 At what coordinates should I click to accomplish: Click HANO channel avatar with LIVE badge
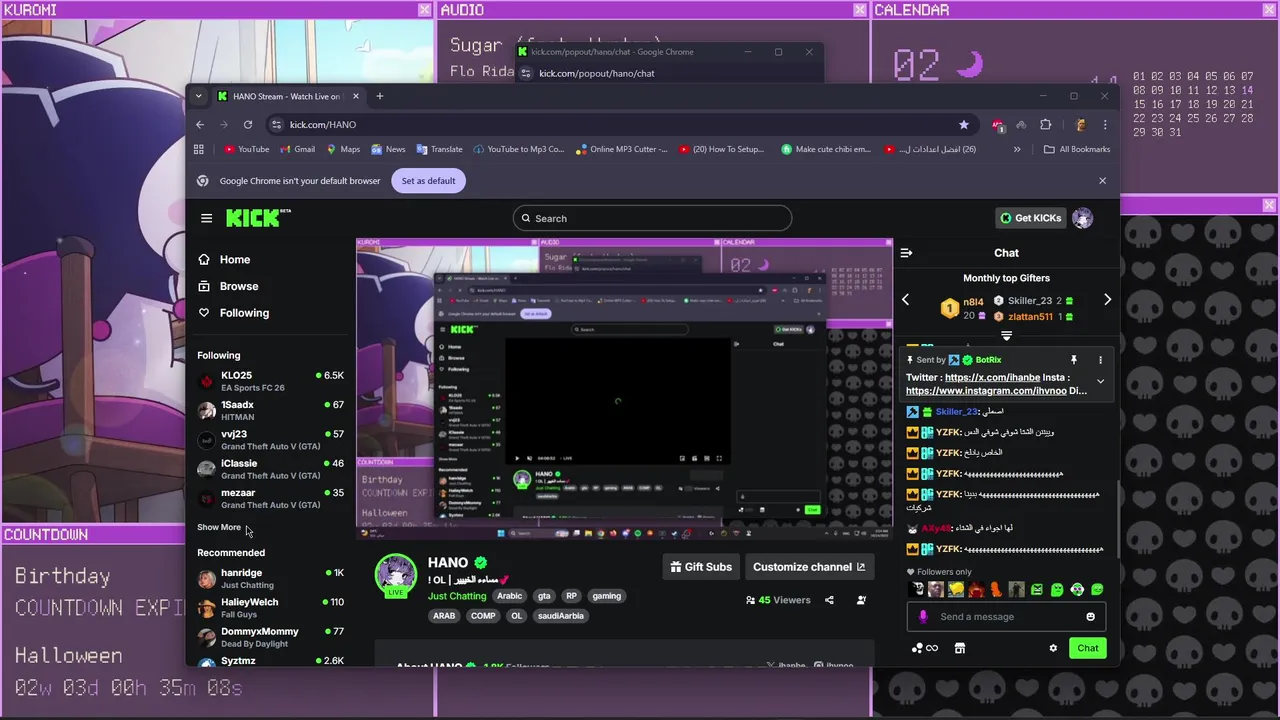click(x=396, y=575)
